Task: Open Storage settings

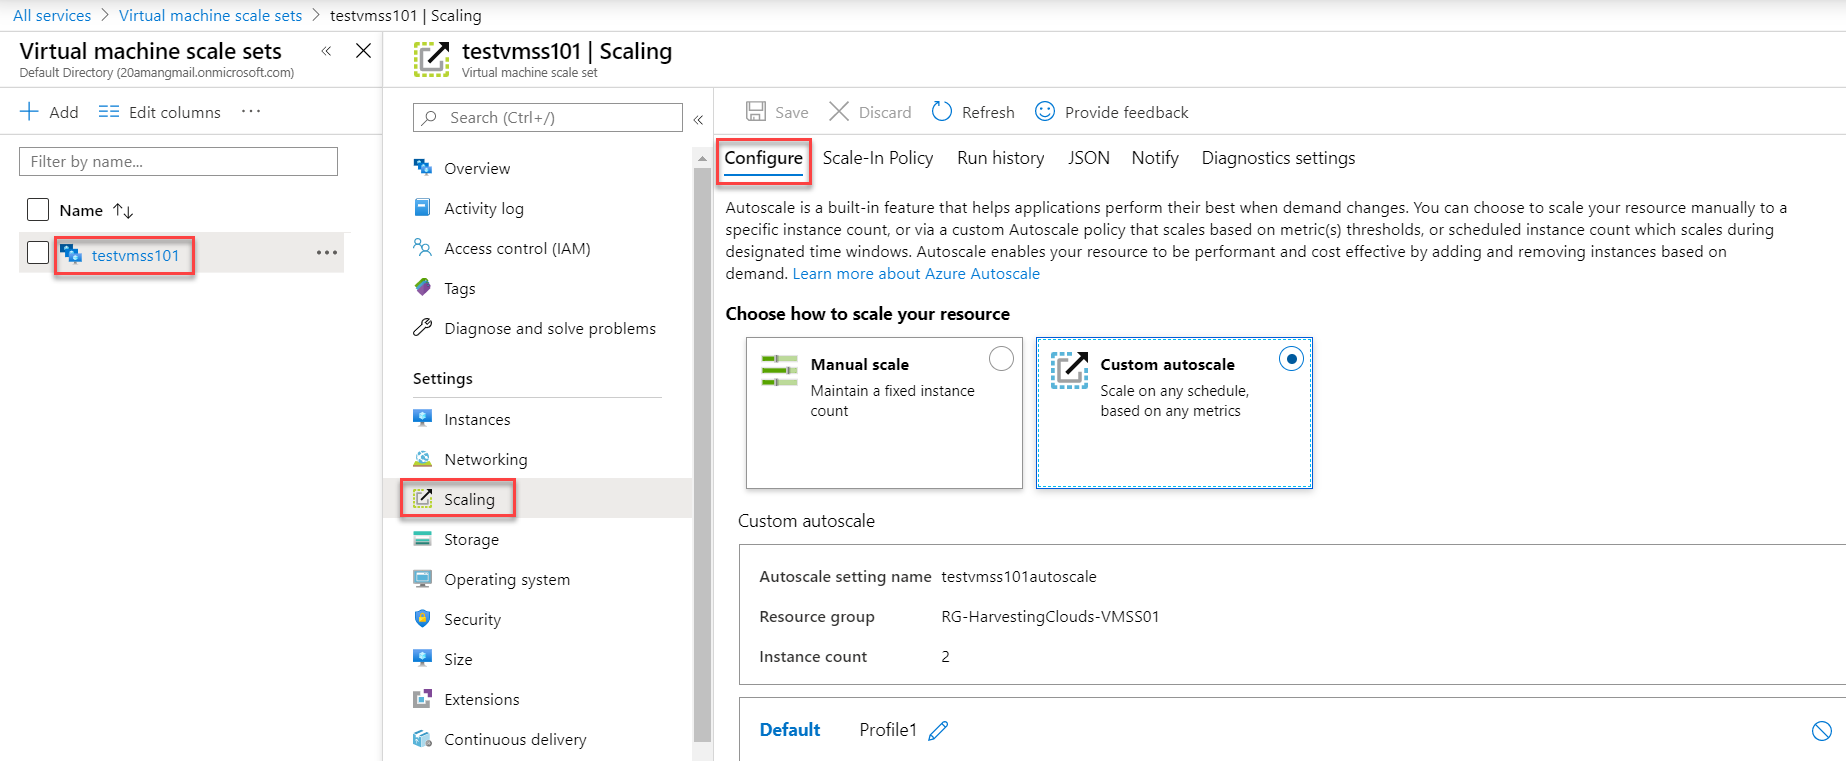Action: [471, 539]
